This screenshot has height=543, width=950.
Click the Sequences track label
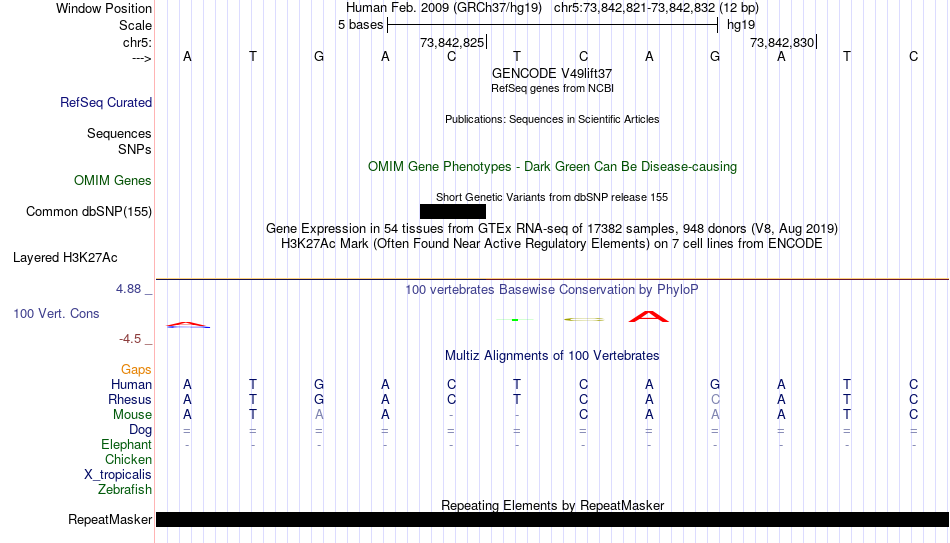pyautogui.click(x=119, y=133)
